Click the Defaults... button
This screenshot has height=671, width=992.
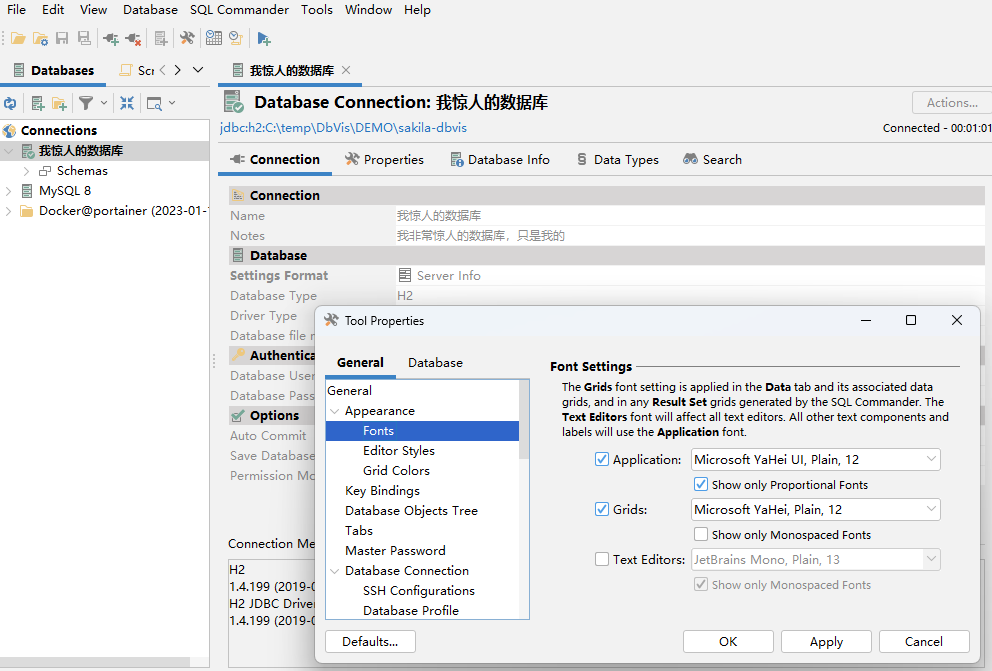[369, 641]
